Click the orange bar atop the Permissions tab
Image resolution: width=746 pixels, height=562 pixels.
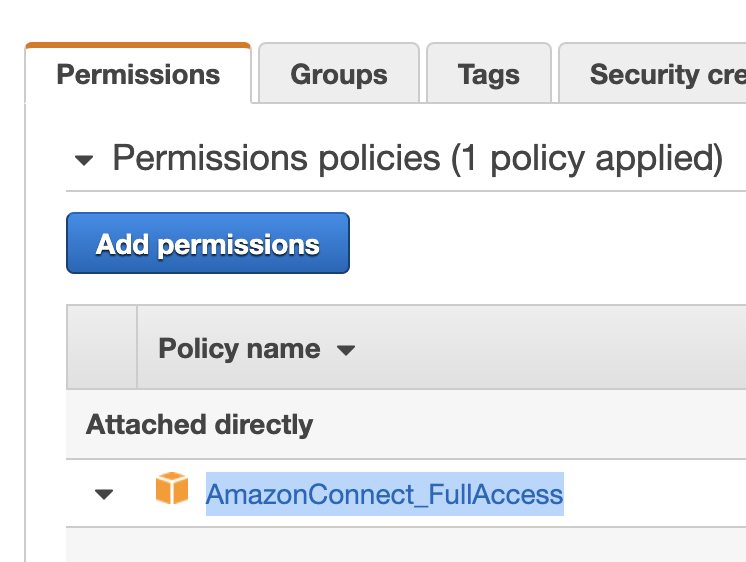click(x=138, y=45)
